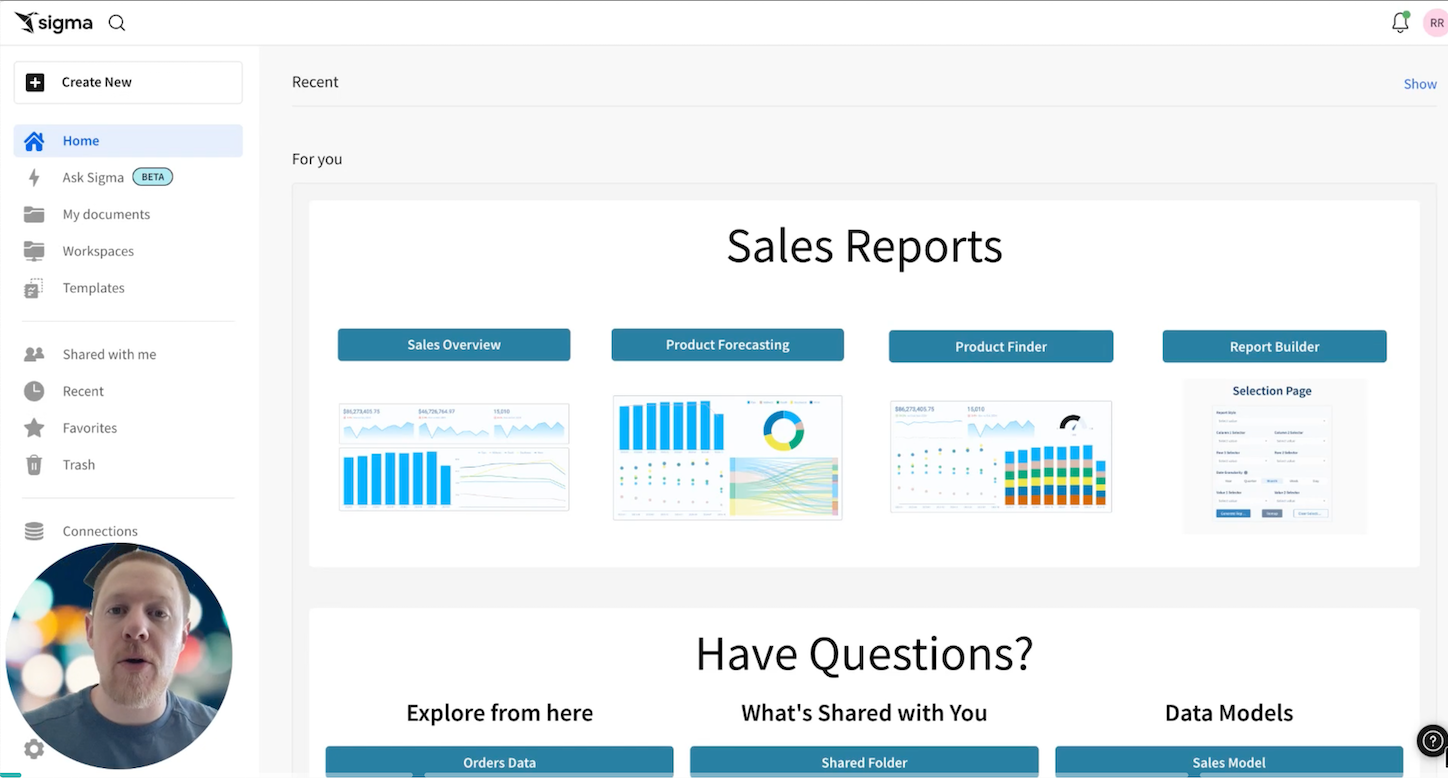This screenshot has height=778, width=1448.
Task: Click the Trash bin icon
Action: pos(34,465)
